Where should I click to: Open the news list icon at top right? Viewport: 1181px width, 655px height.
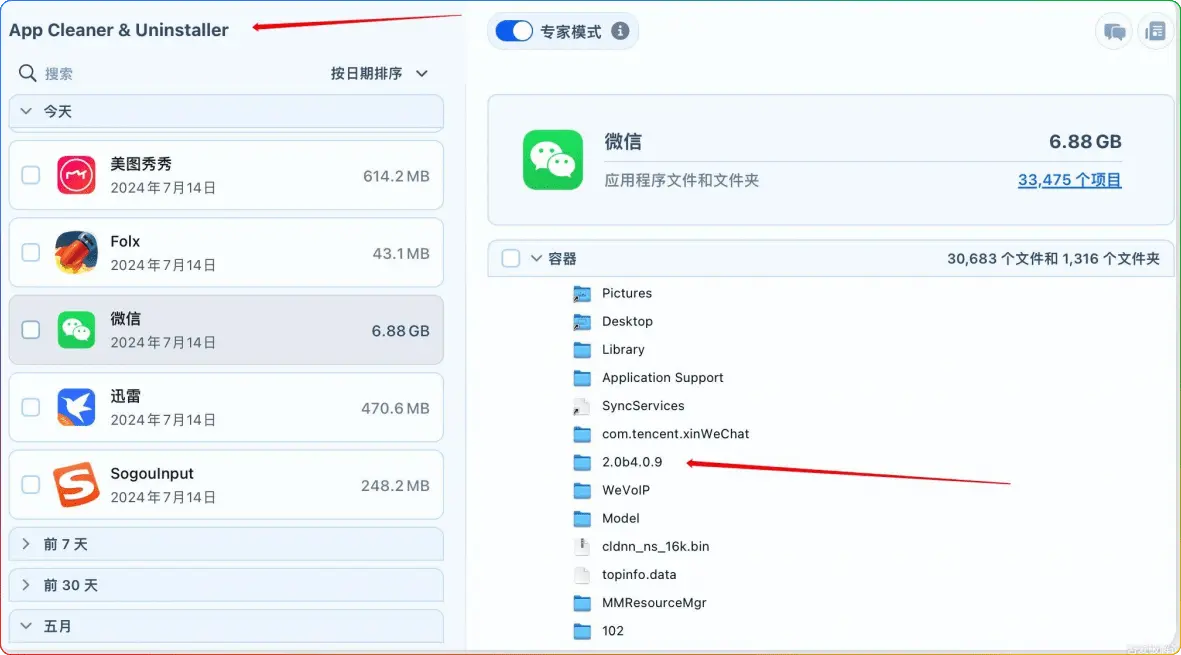1155,31
